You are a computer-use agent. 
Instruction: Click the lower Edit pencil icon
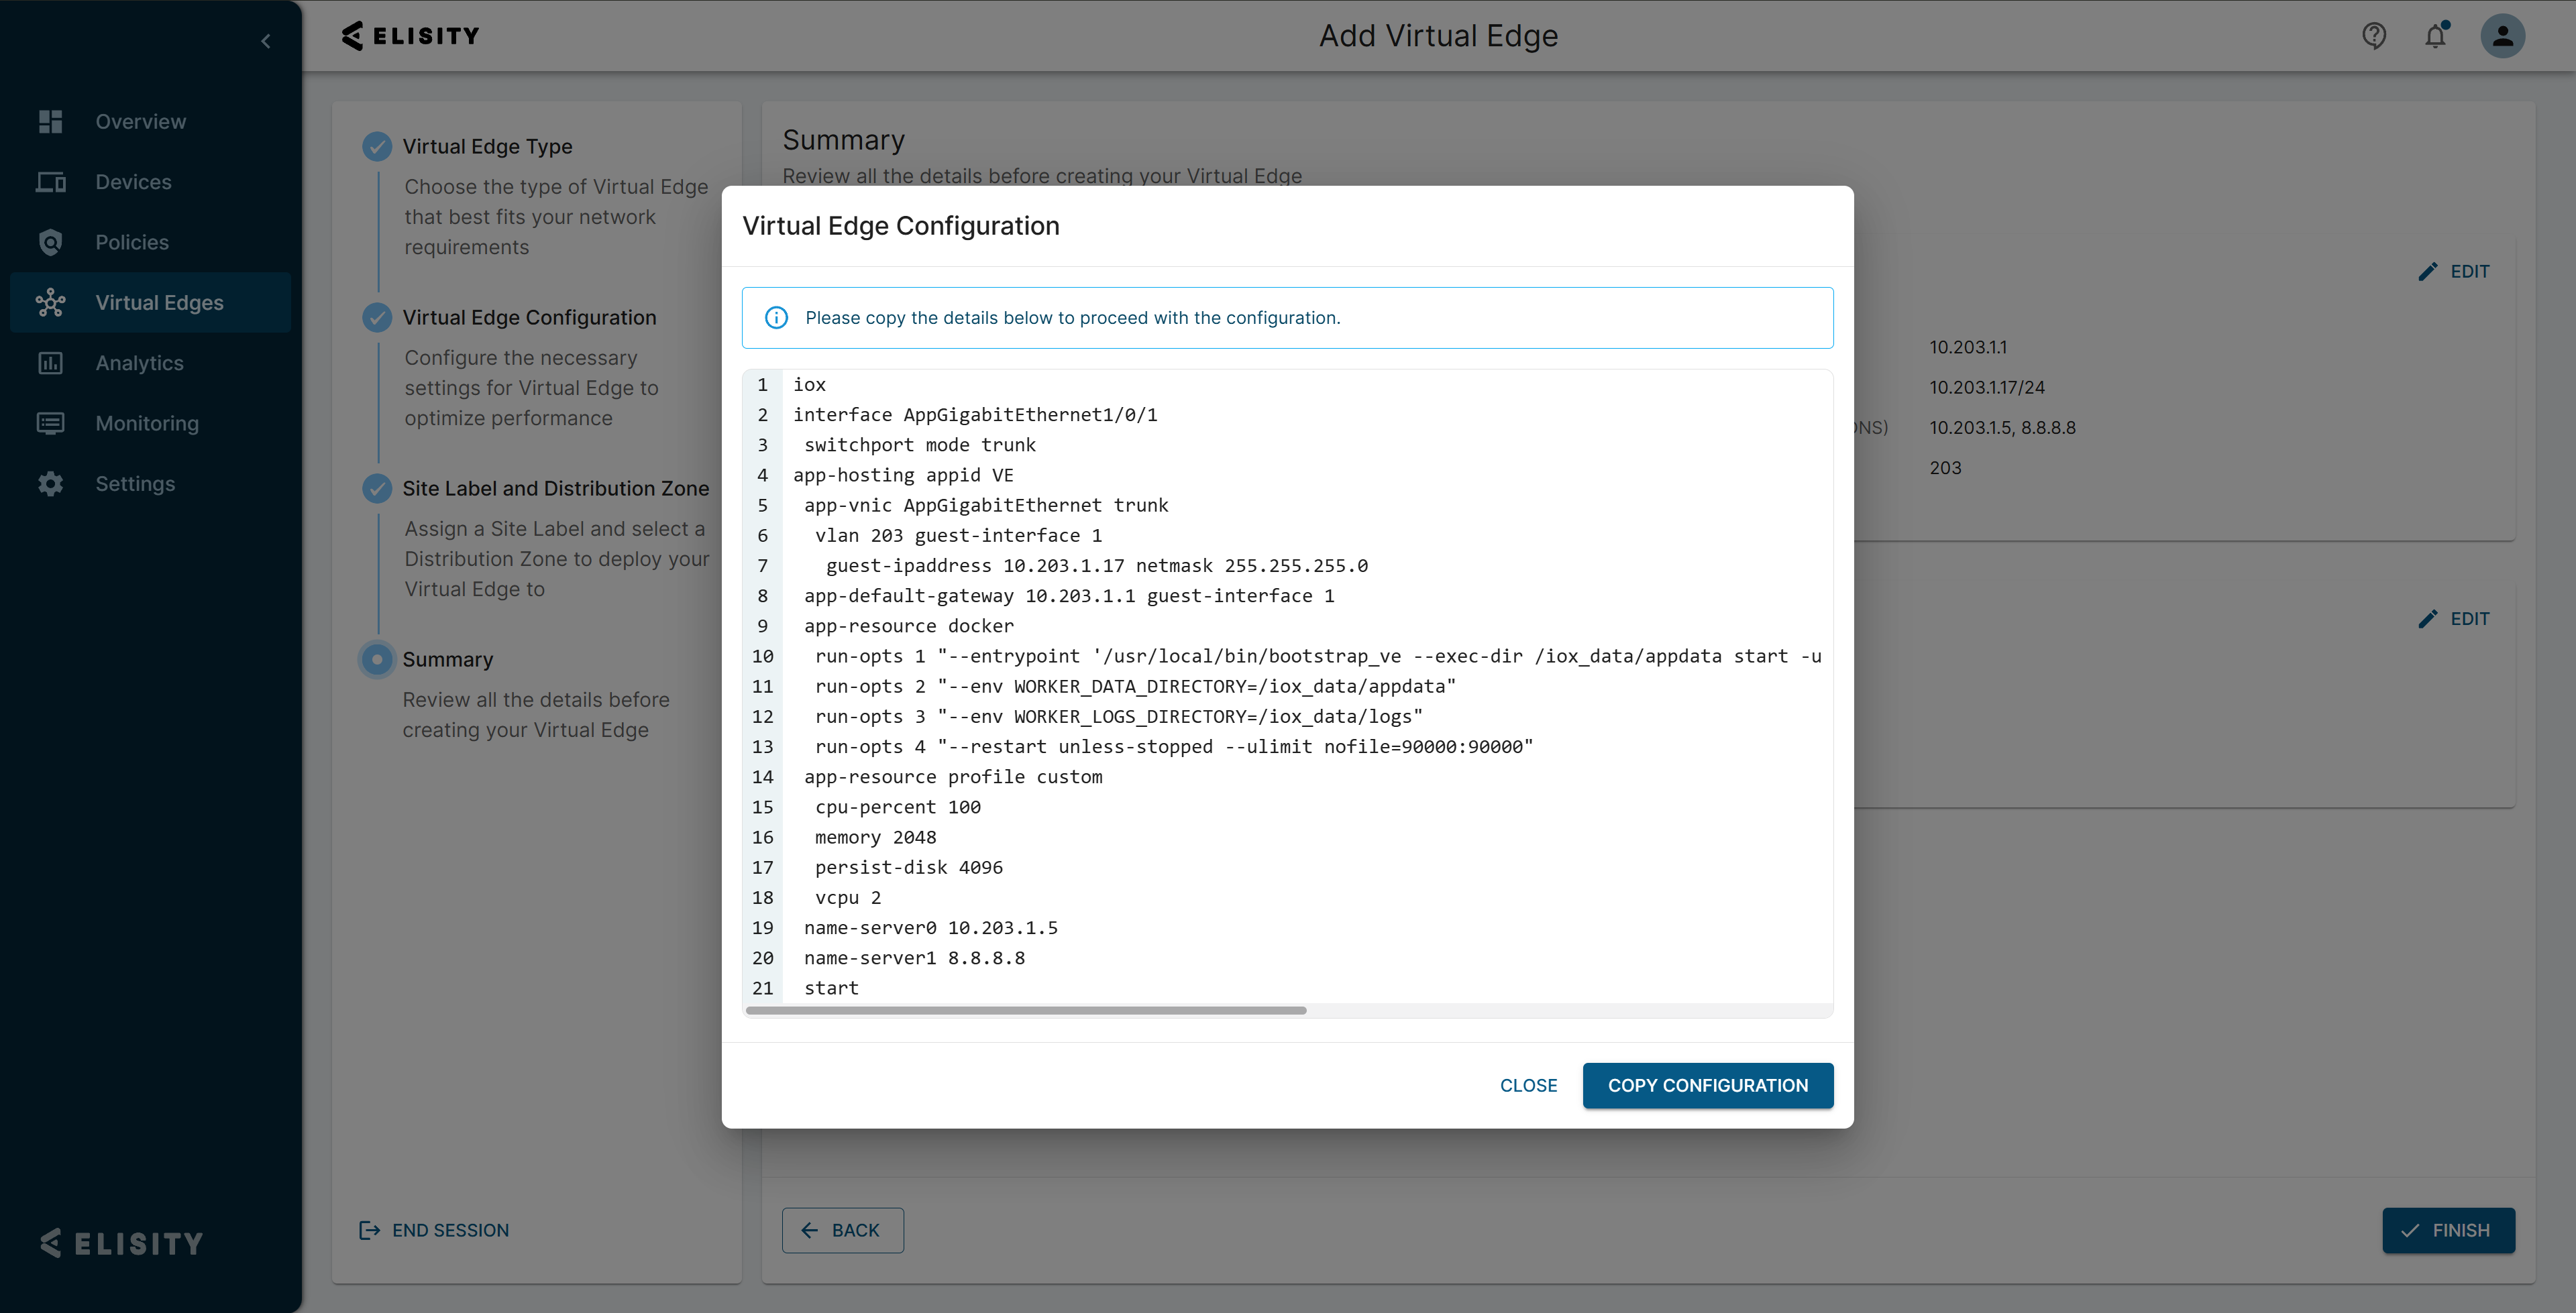pyautogui.click(x=2428, y=619)
